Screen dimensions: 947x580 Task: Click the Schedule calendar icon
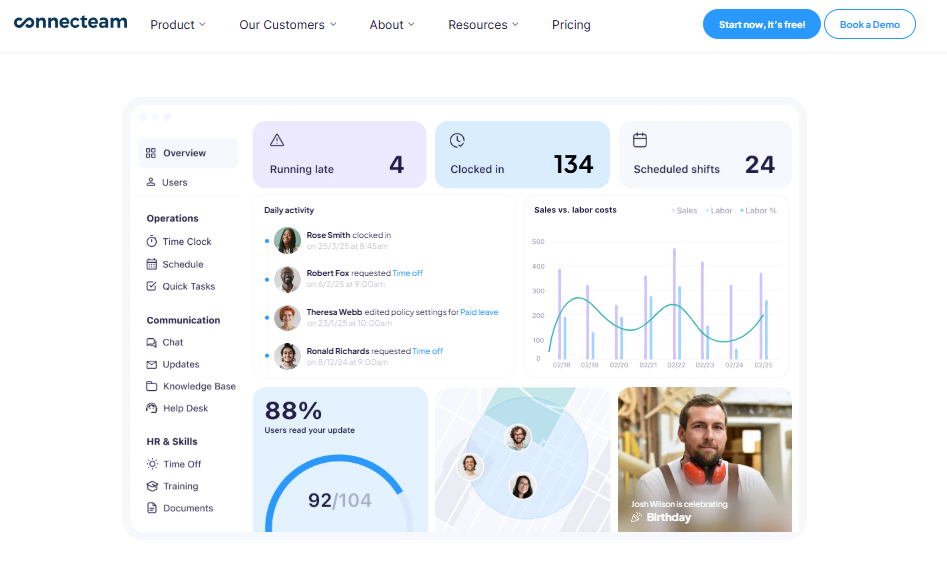[x=152, y=264]
